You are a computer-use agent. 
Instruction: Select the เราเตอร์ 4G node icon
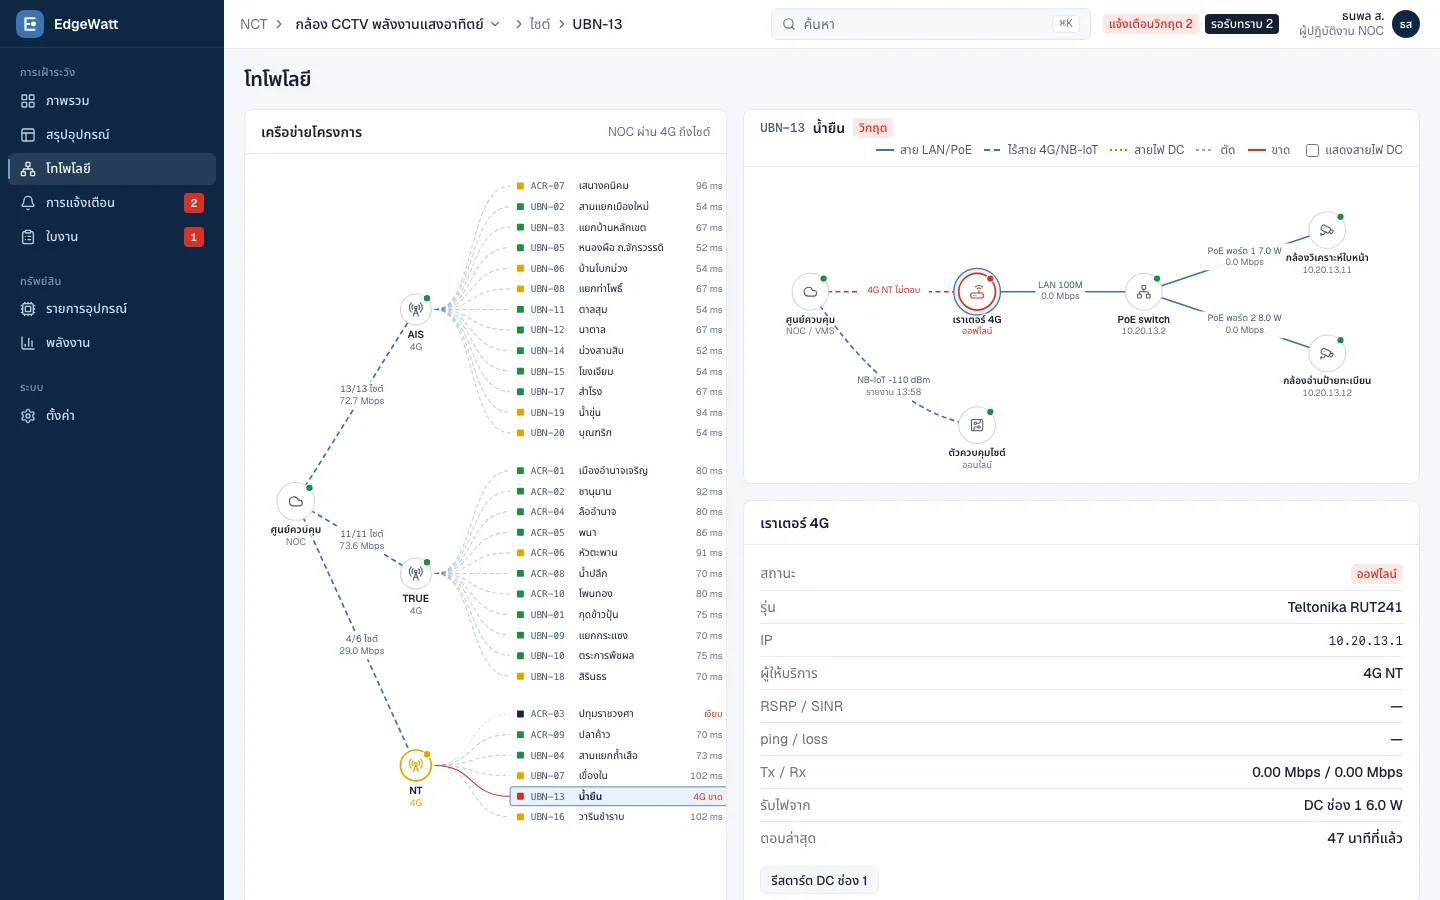(x=977, y=292)
